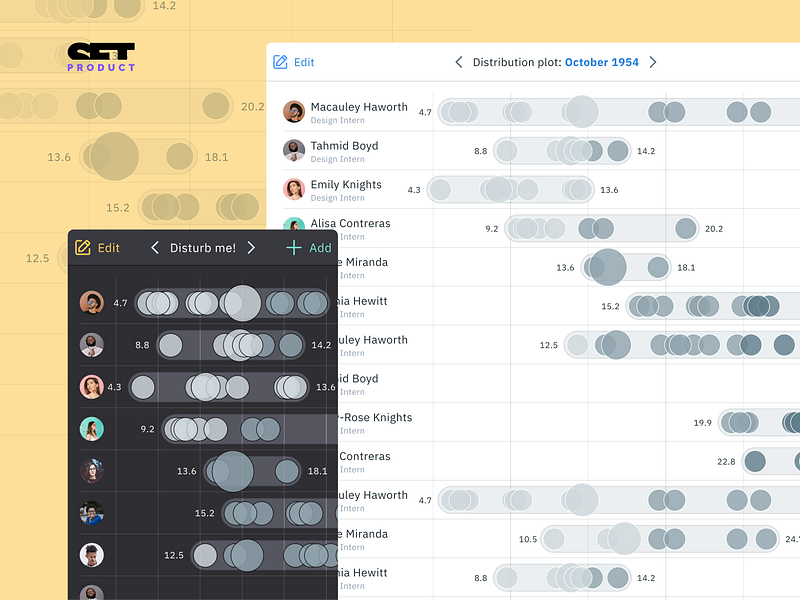
Task: Click the 22.8 value in light panel
Action: coord(726,462)
